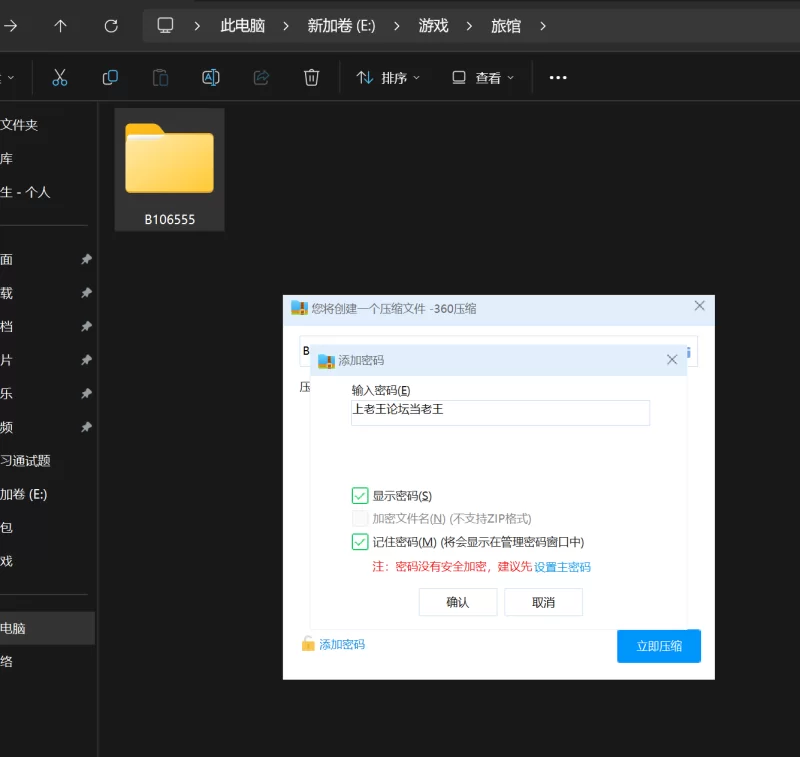Click the 立即压缩 button
Screen dimensions: 800x757
659,646
